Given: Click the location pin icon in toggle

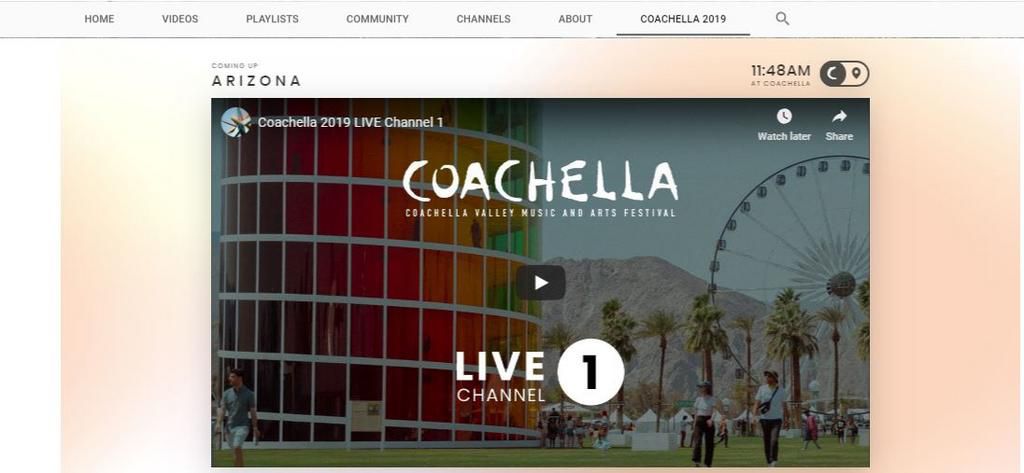Looking at the screenshot, I should click(857, 74).
